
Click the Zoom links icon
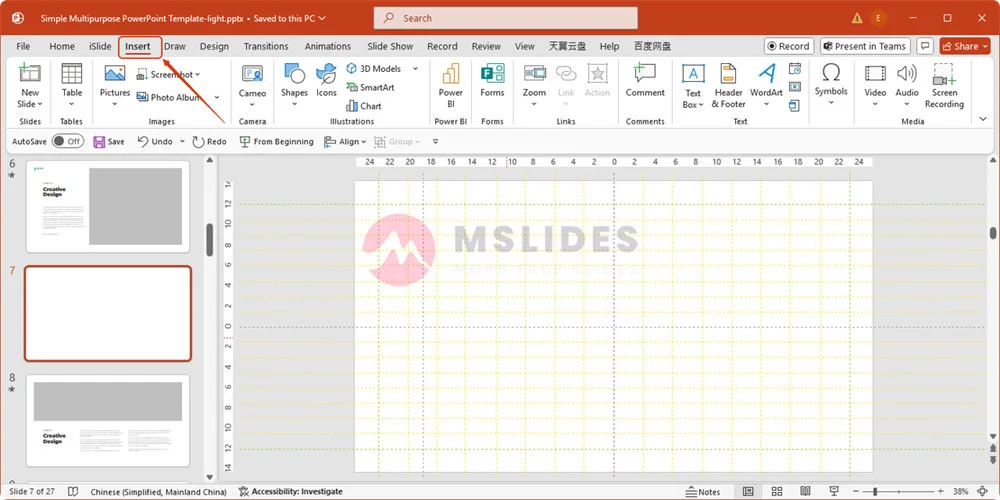tap(534, 73)
